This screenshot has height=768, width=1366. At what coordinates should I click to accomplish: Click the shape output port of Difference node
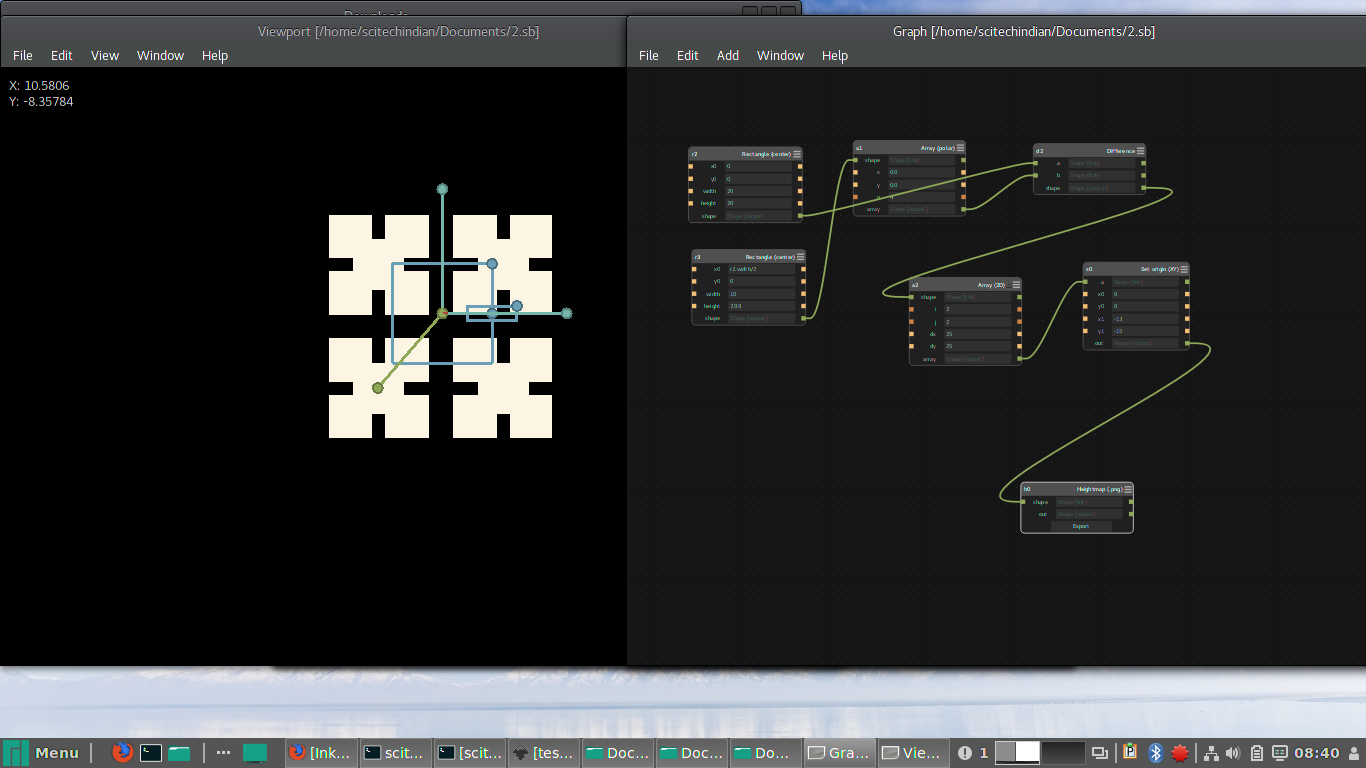1143,188
